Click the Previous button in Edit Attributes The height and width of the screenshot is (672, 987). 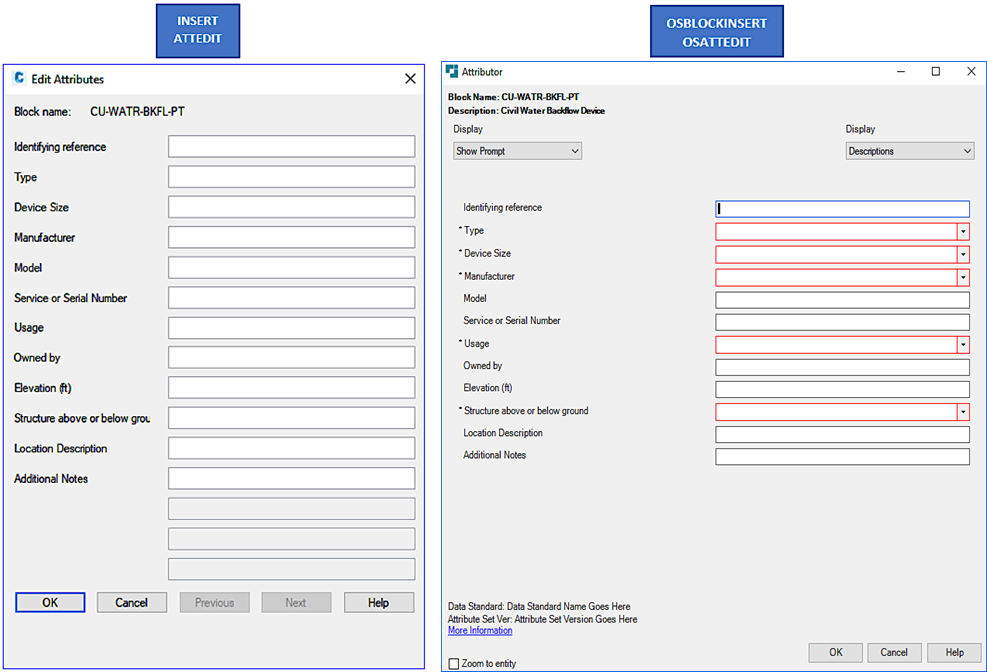pyautogui.click(x=215, y=603)
